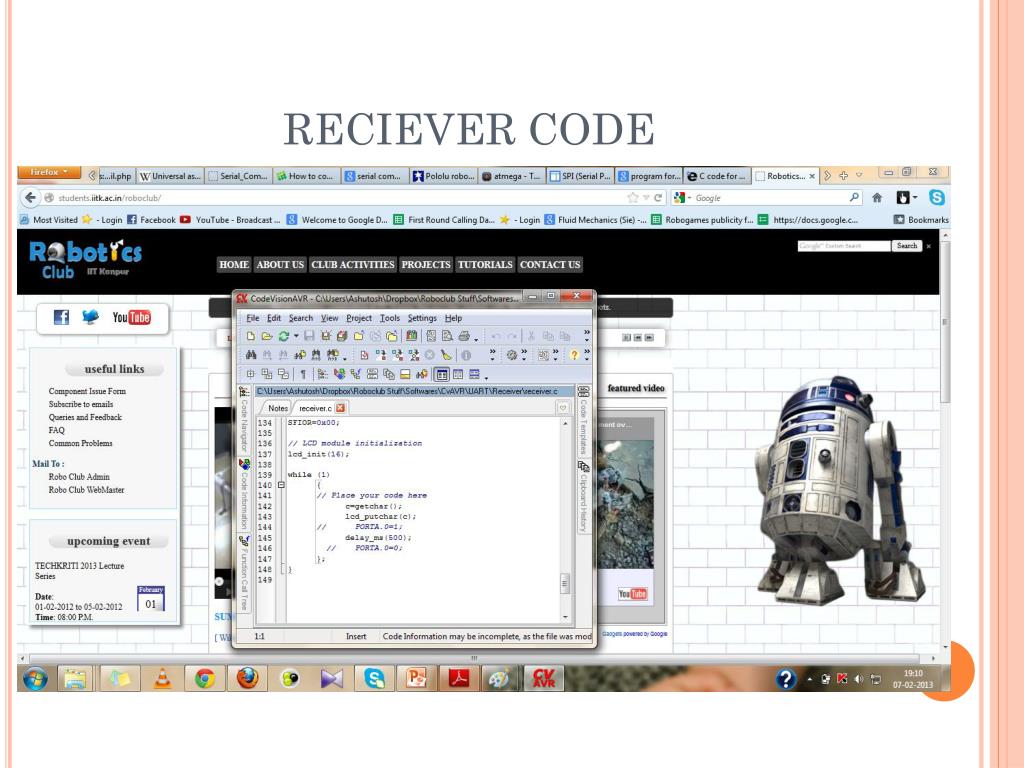The width and height of the screenshot is (1024, 768).
Task: Click the Firefox back arrow button
Action: click(30, 197)
